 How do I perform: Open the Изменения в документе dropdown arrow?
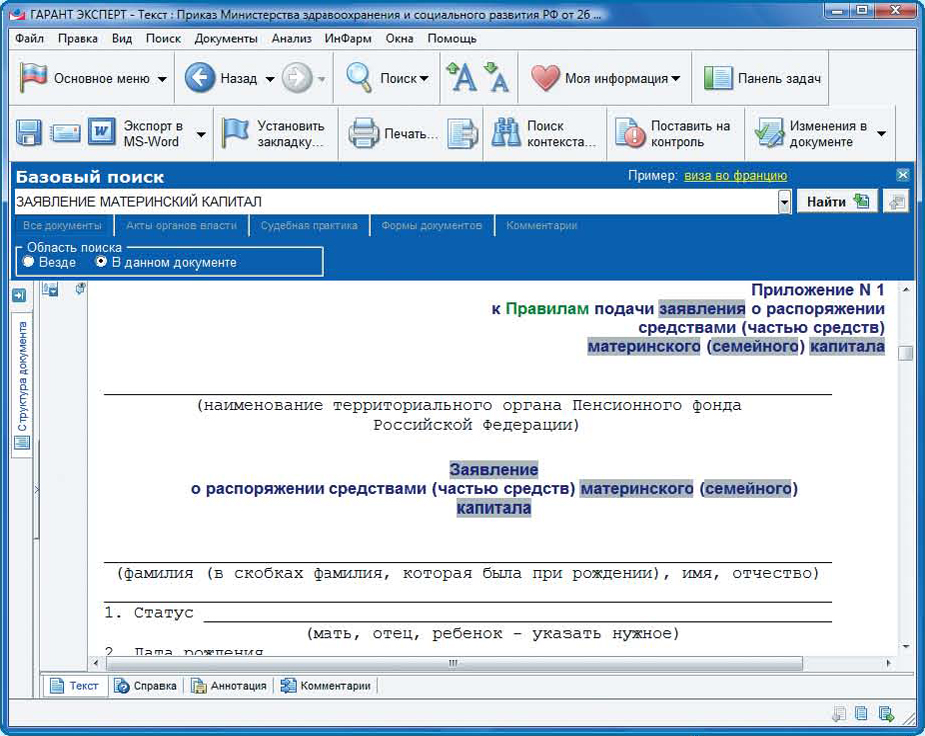pyautogui.click(x=881, y=134)
